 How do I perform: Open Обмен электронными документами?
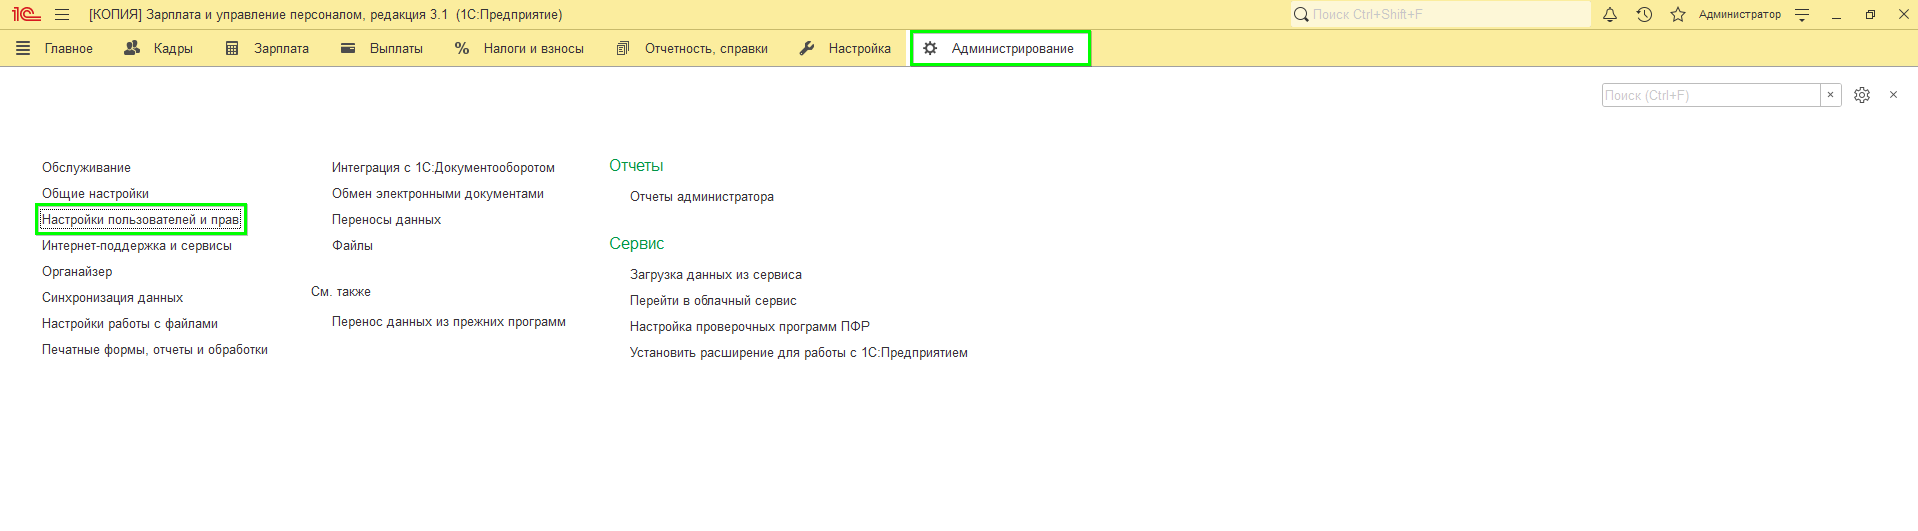point(438,194)
